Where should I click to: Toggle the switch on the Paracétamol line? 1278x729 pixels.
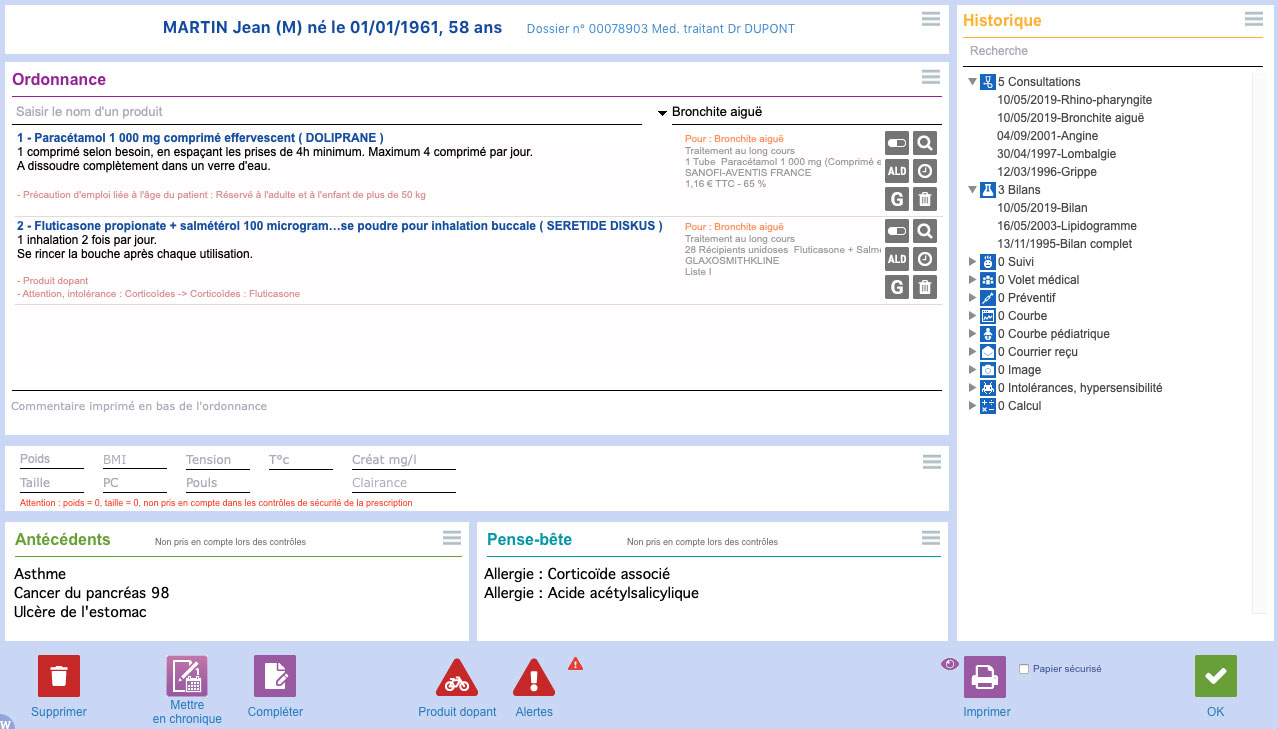pos(897,143)
